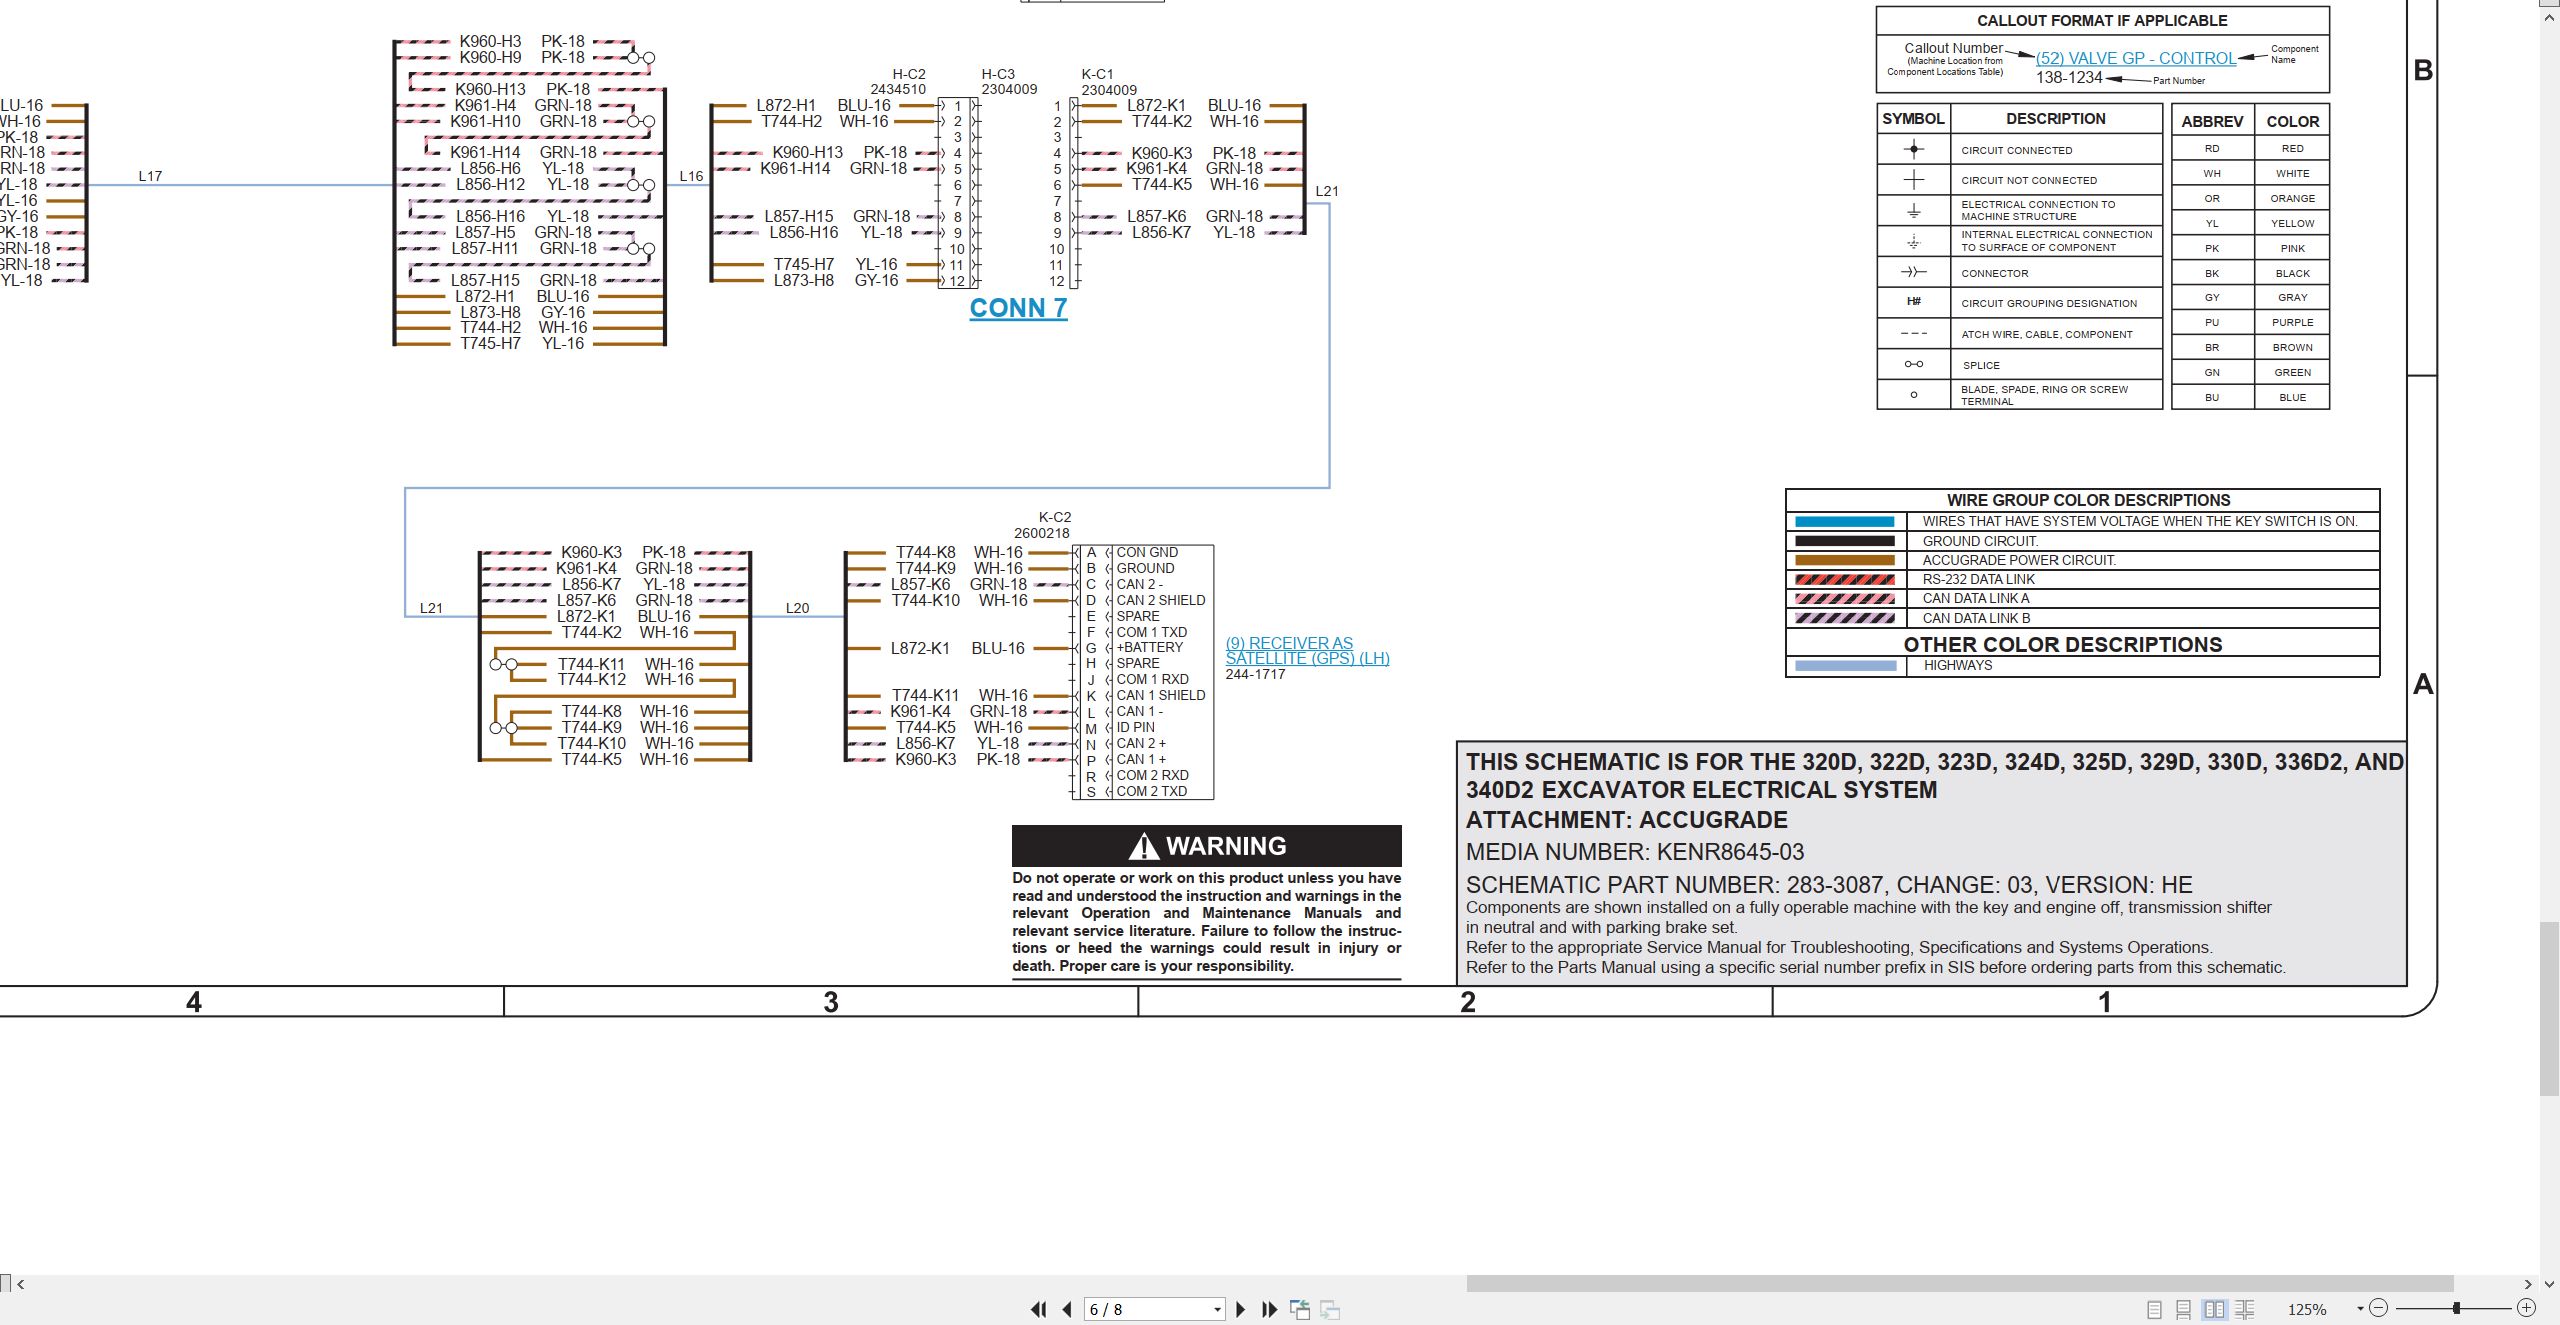Click the WARNING banner heading
This screenshot has height=1325, width=2560.
1207,846
